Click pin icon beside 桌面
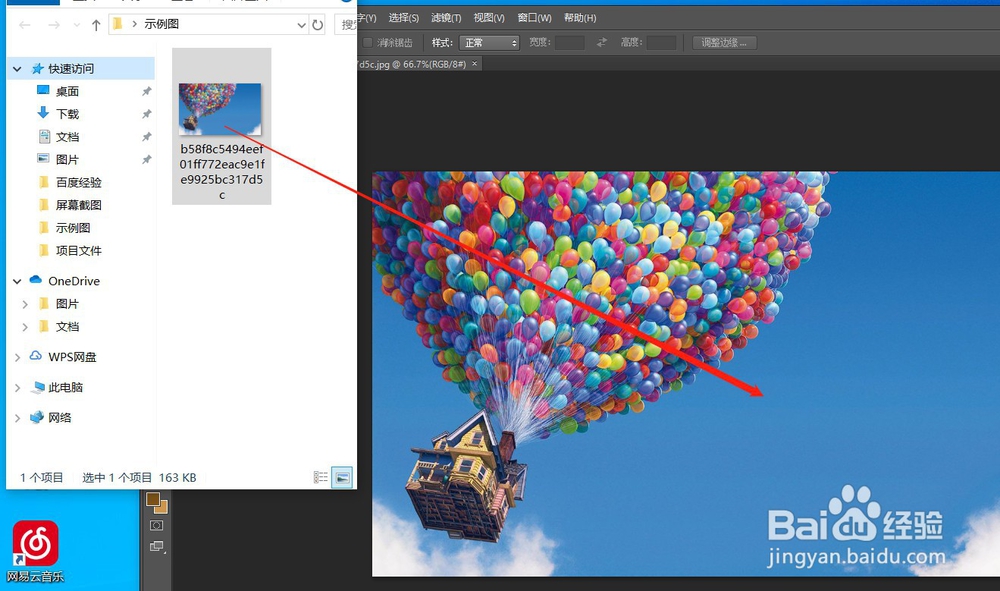This screenshot has height=591, width=1000. point(146,91)
